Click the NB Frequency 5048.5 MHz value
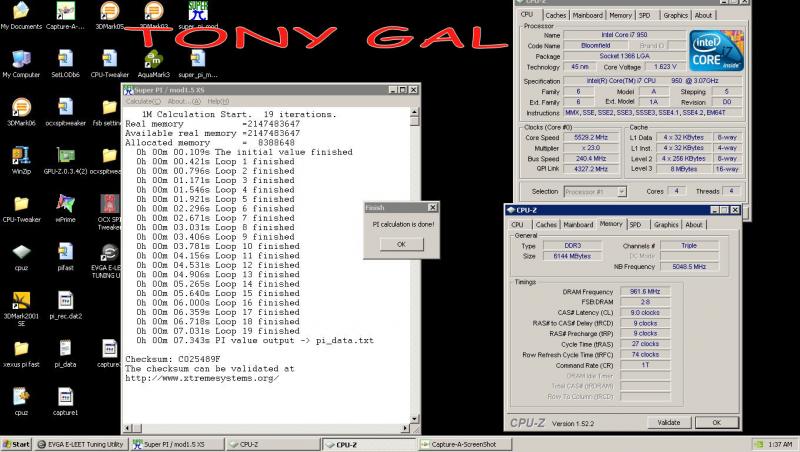This screenshot has height=452, width=800. pyautogui.click(x=689, y=266)
